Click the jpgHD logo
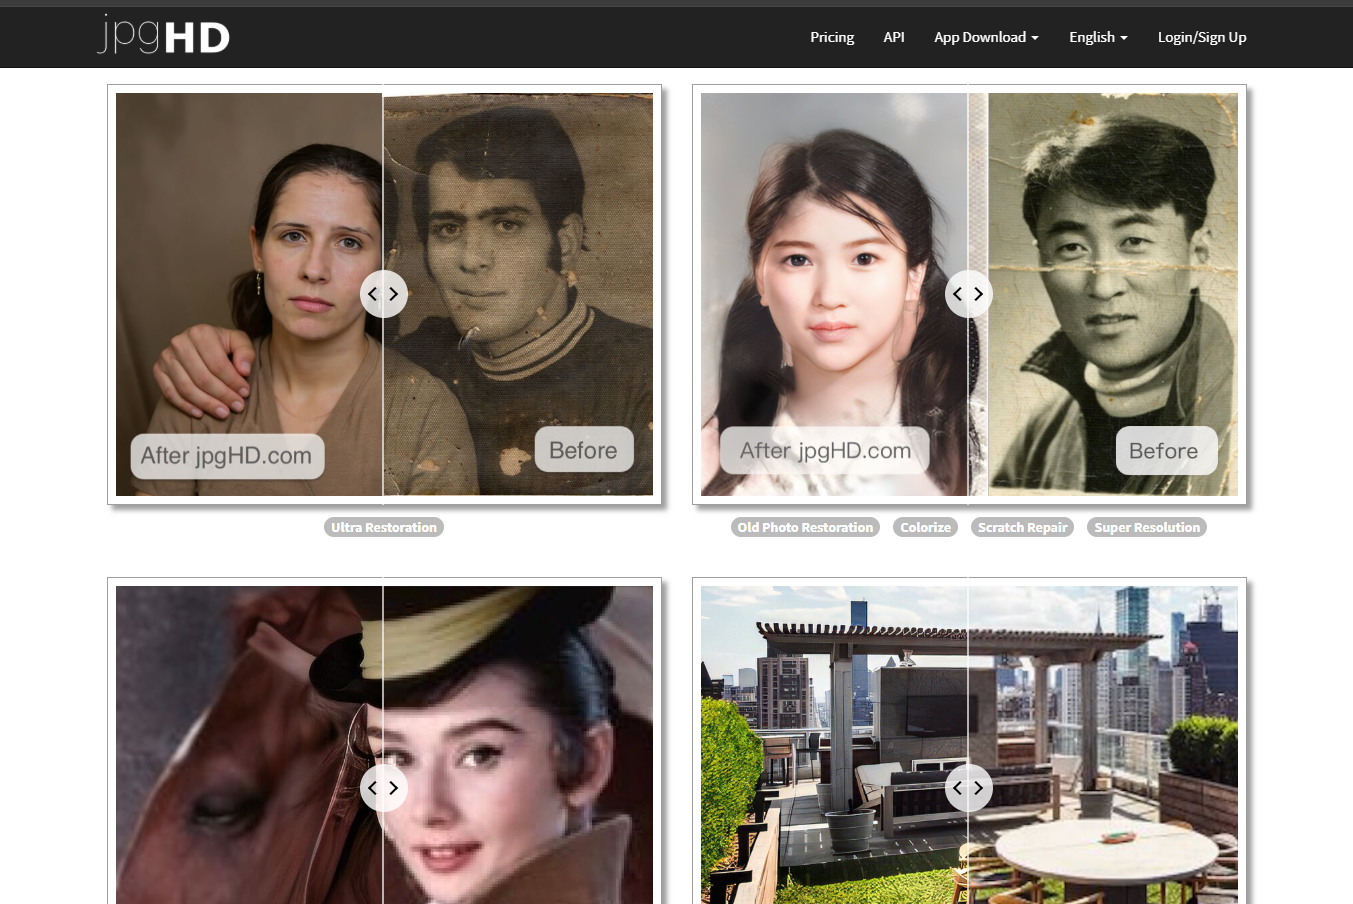The height and width of the screenshot is (904, 1353). (164, 35)
